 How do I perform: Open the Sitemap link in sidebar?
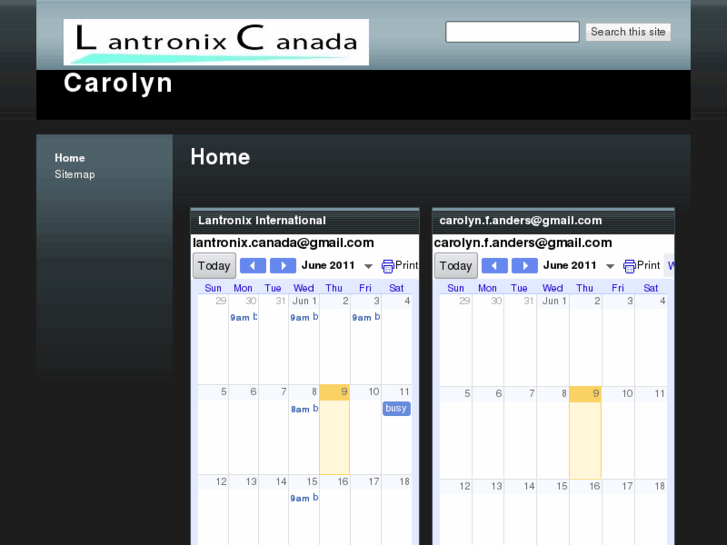coord(75,174)
